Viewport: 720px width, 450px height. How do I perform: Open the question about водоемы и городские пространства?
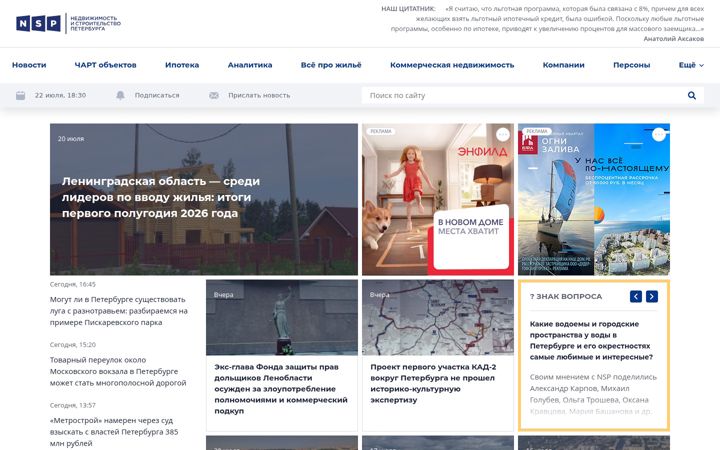pyautogui.click(x=591, y=340)
